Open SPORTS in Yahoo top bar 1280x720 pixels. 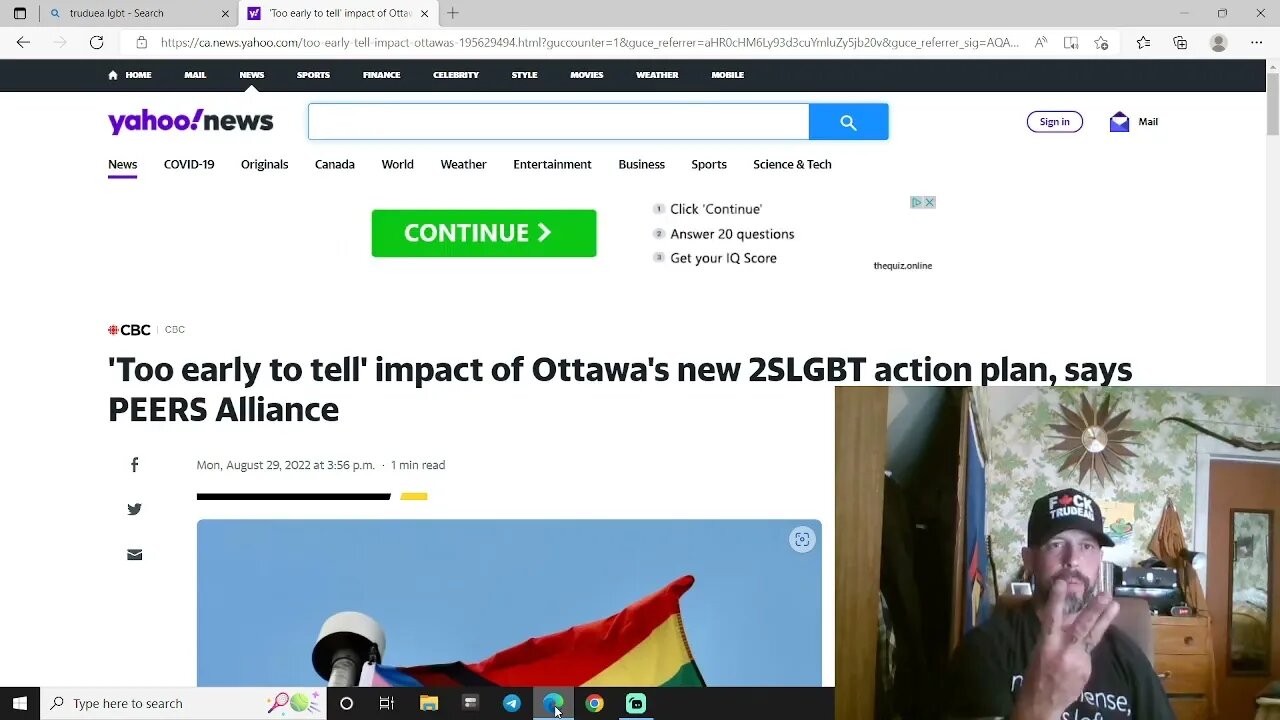pos(313,75)
